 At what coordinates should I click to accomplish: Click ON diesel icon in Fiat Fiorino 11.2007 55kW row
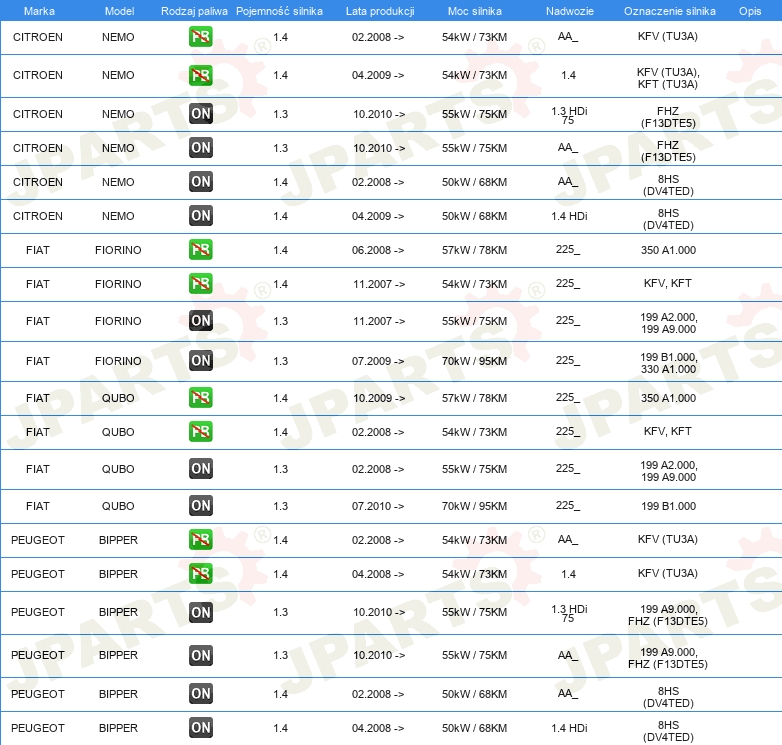[x=200, y=321]
